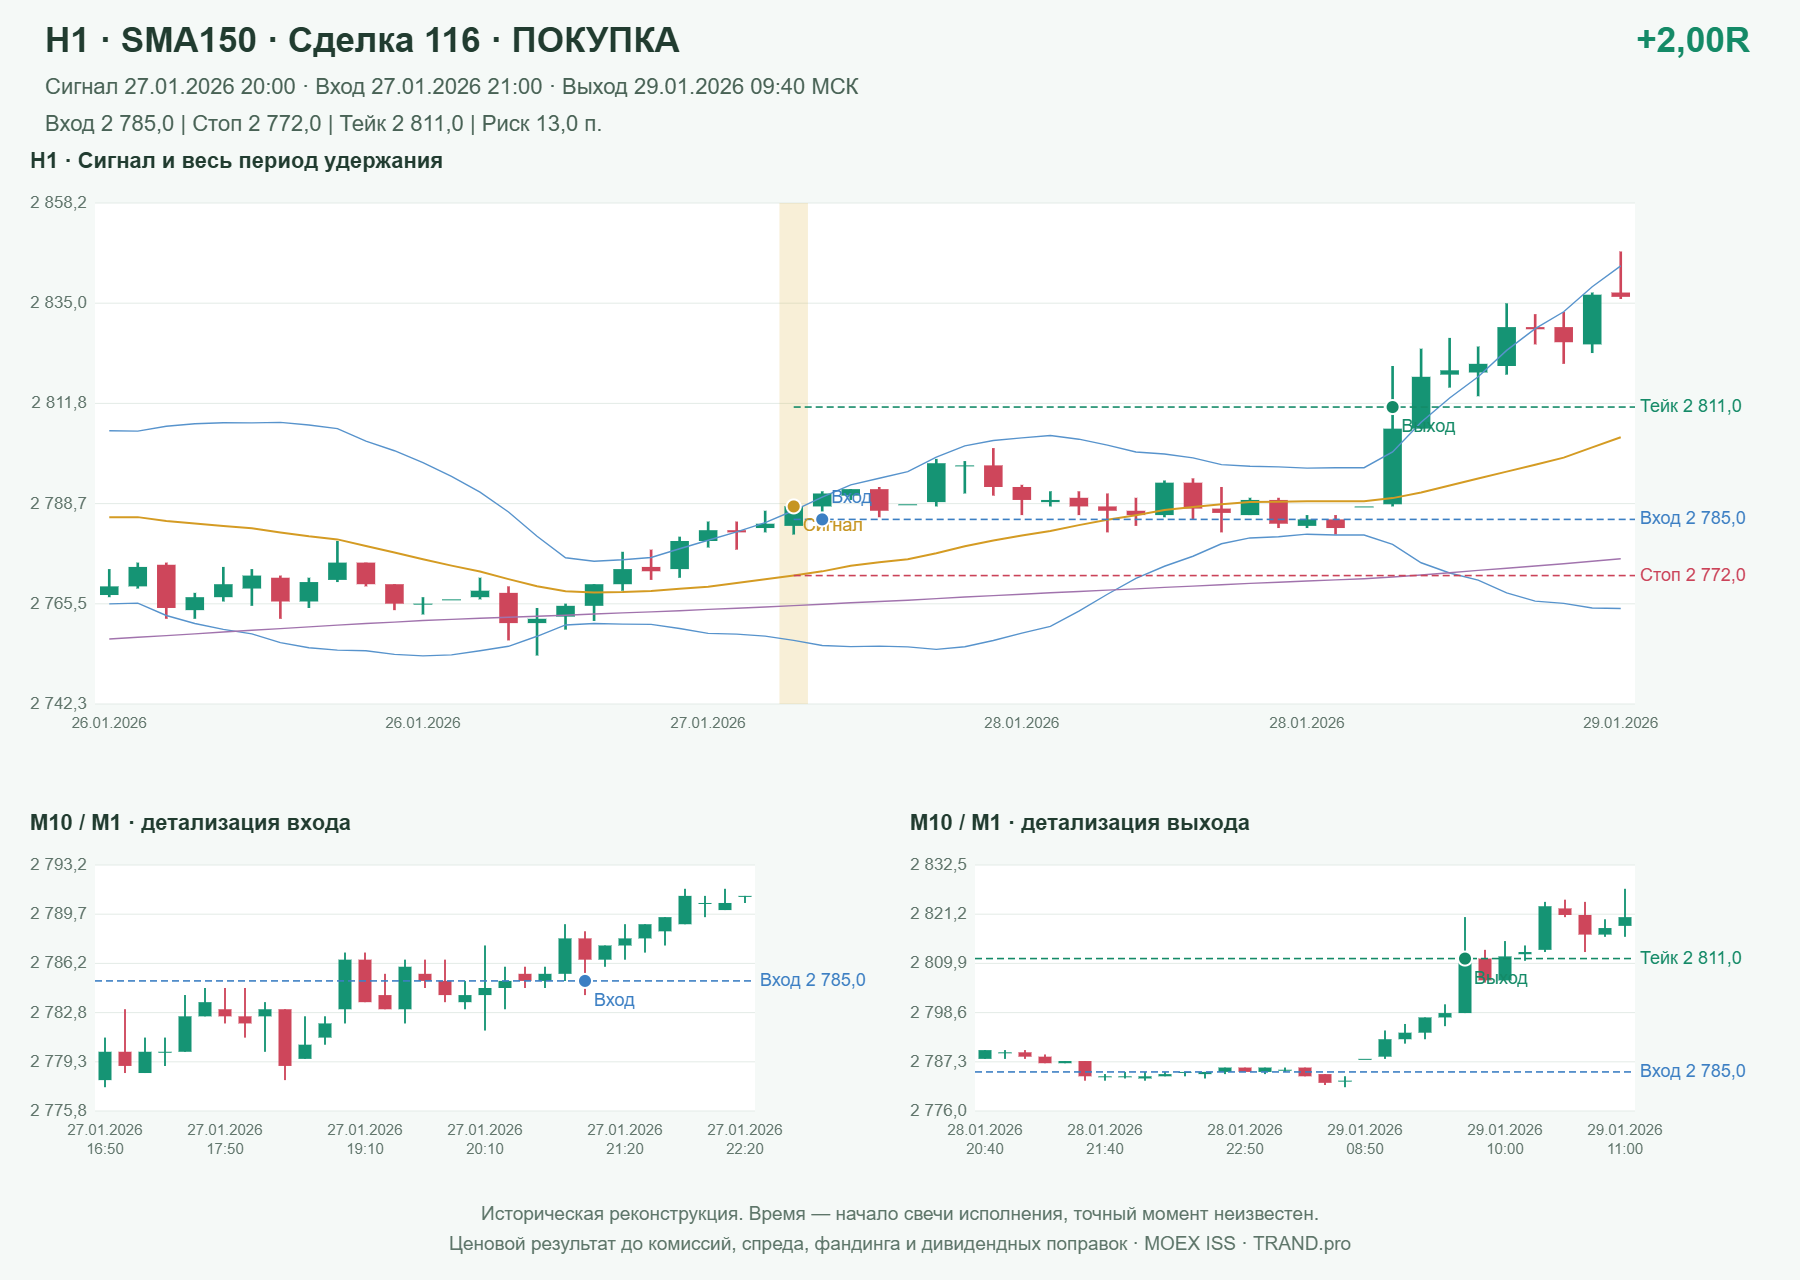The image size is (1800, 1280).
Task: Click the 'Стоп 2 772,0' label on the H1 chart
Action: click(x=1692, y=575)
